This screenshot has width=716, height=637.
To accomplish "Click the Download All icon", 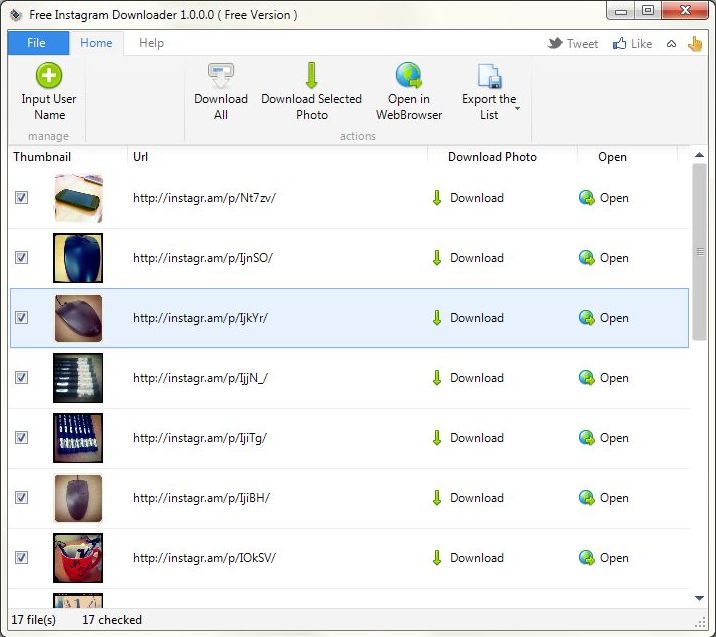I will [221, 75].
